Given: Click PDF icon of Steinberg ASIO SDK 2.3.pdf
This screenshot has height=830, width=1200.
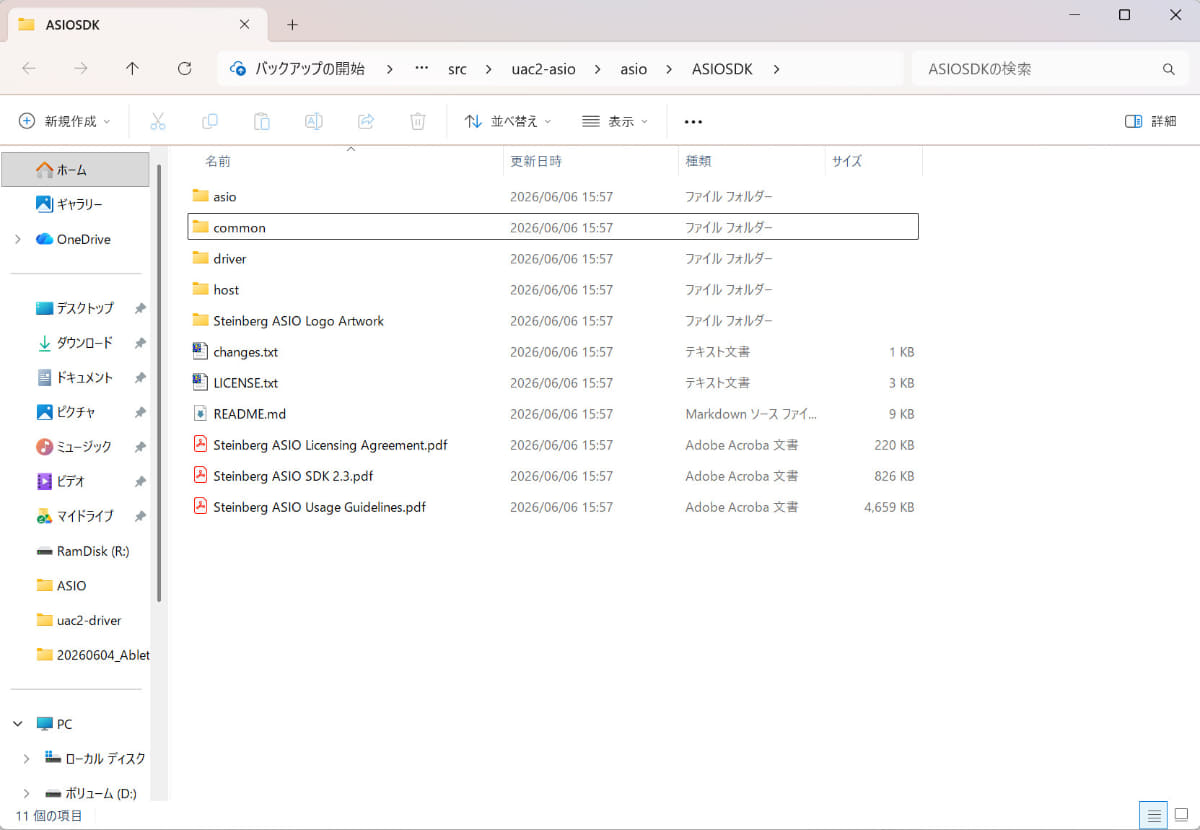Looking at the screenshot, I should [200, 476].
